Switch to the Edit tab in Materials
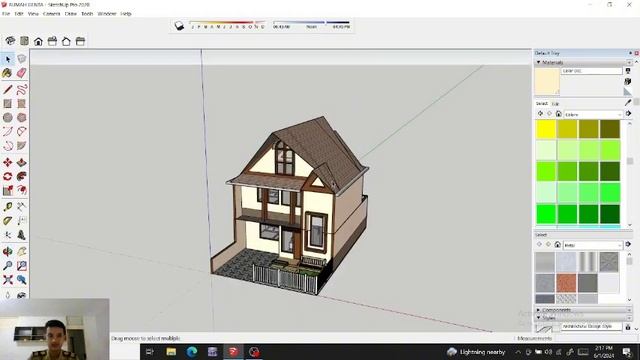This screenshot has height=360, width=640. pyautogui.click(x=555, y=104)
